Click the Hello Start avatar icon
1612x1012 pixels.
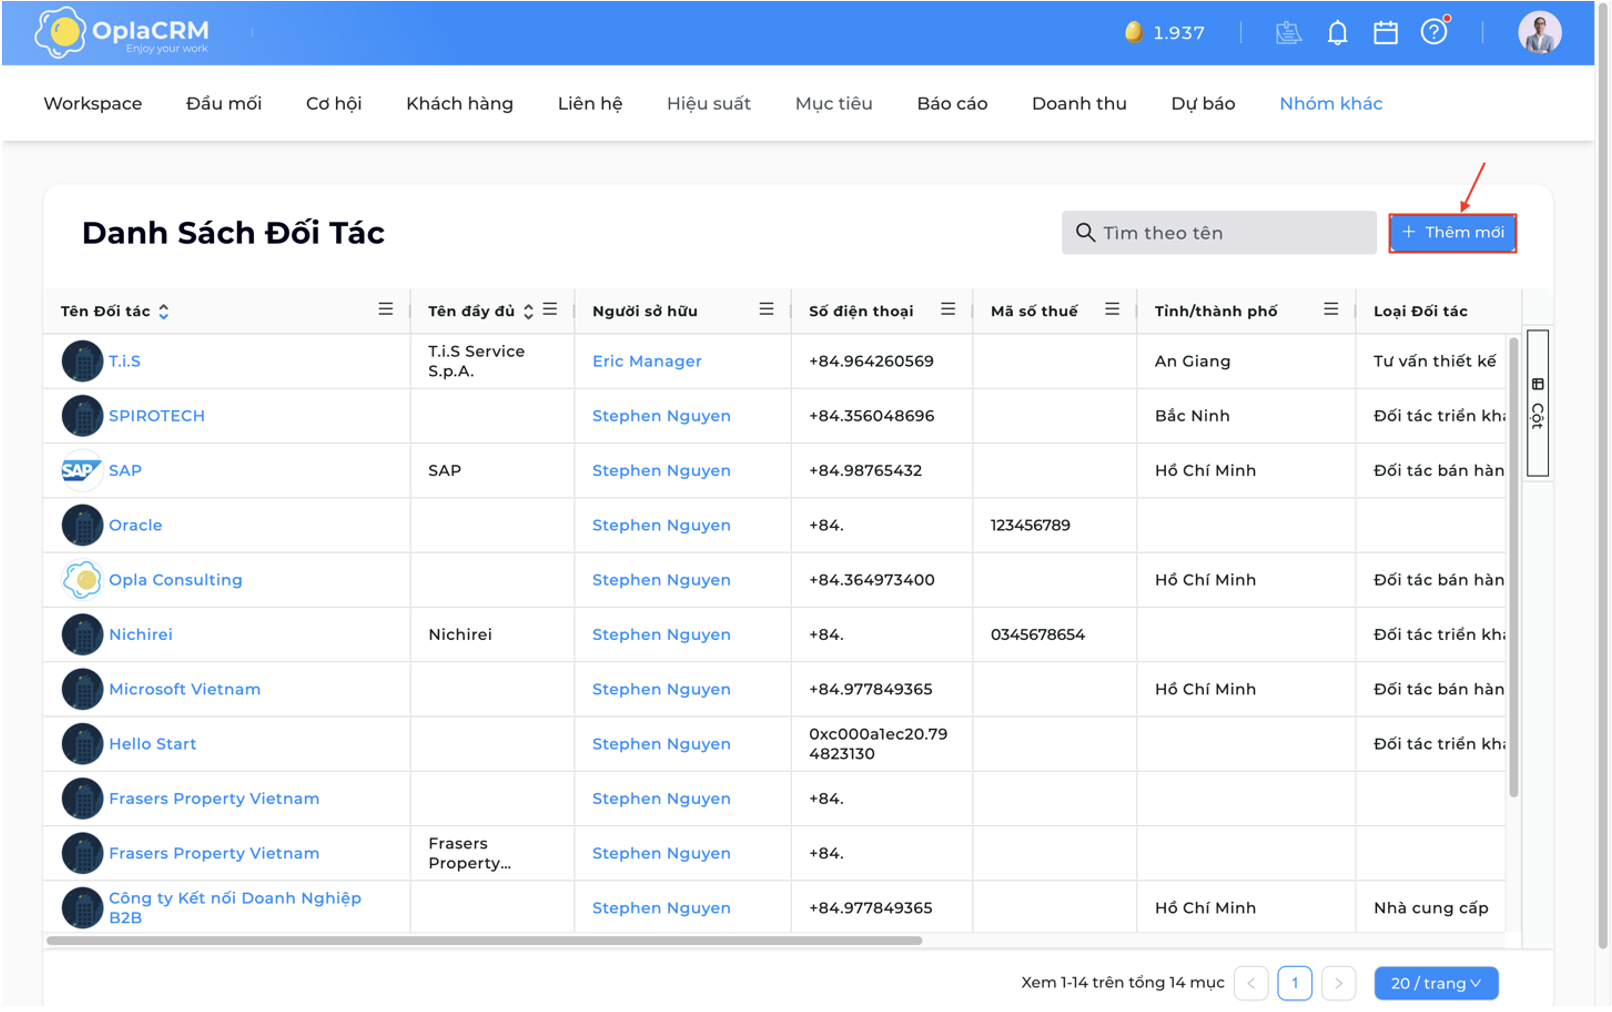point(82,744)
